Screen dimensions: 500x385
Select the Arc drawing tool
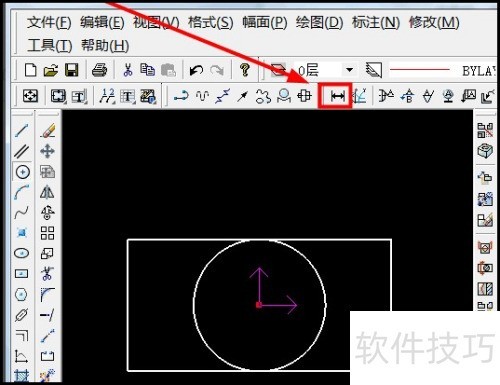tap(22, 192)
